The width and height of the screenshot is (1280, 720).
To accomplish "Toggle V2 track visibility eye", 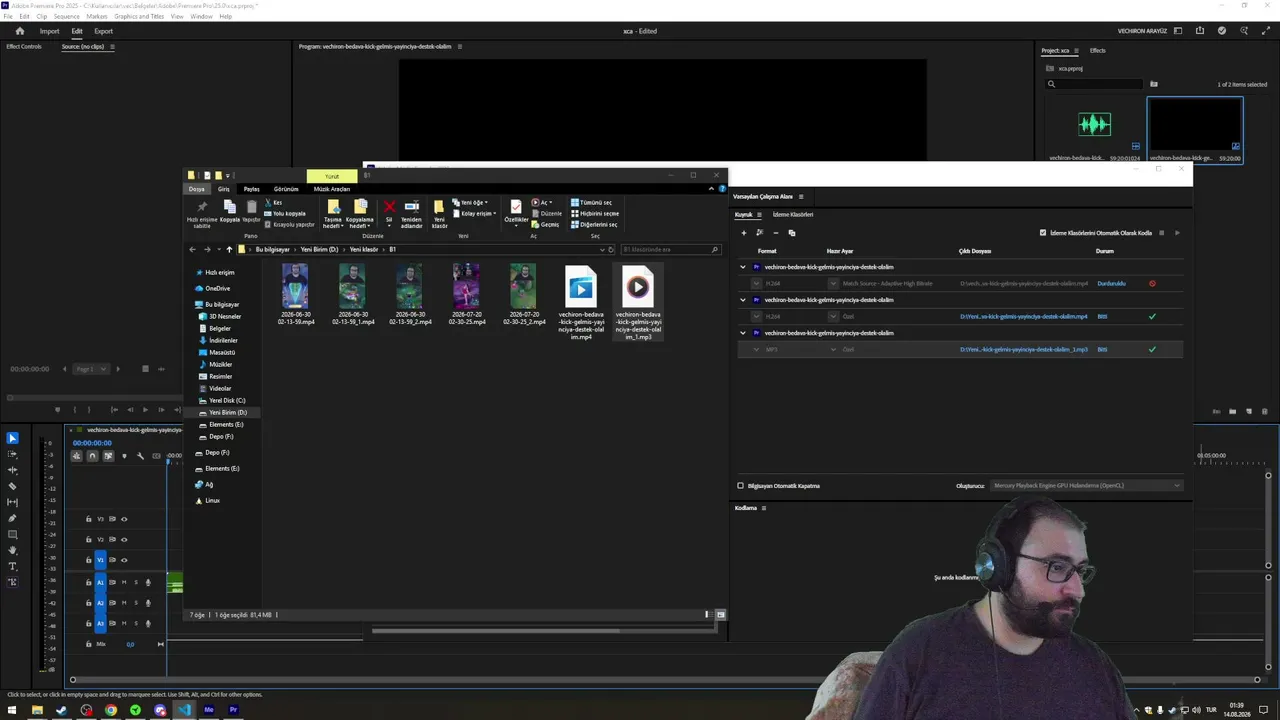I will tap(124, 539).
